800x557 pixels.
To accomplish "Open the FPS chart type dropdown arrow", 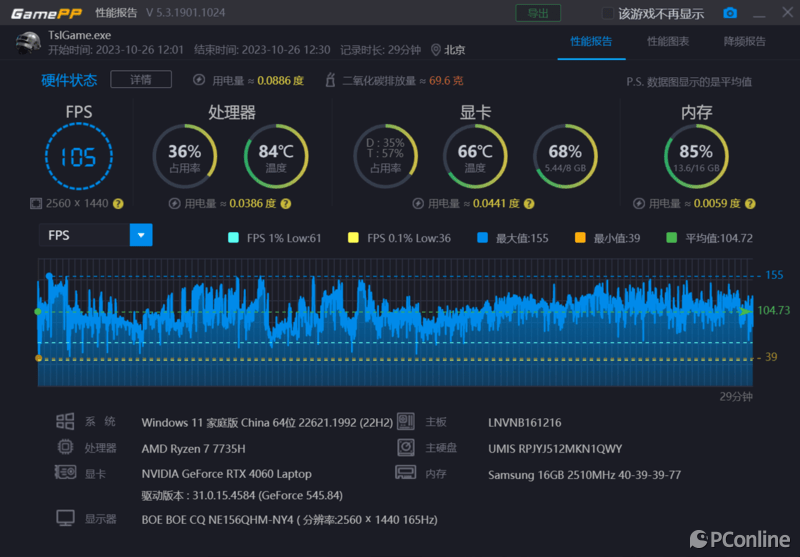I will coord(141,235).
